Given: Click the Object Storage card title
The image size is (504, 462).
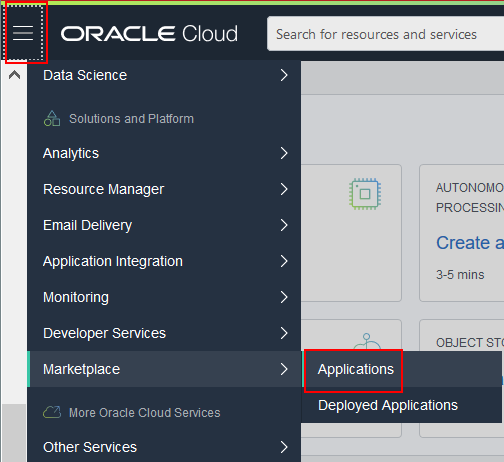Looking at the screenshot, I should (x=470, y=343).
